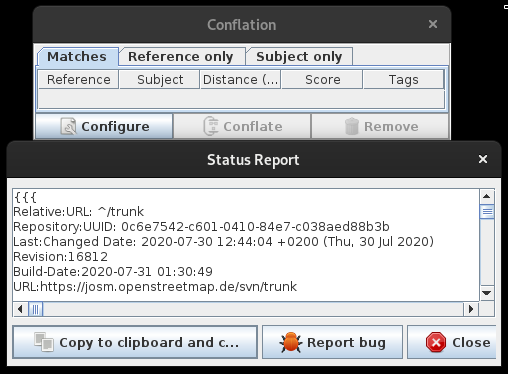Click the orange bug icon
Viewport: 508px width, 374px height.
(291, 342)
